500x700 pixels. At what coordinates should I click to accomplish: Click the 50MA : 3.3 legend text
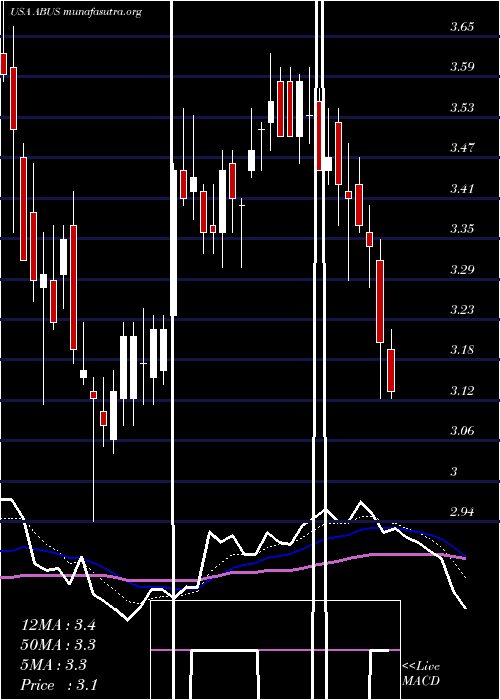pyautogui.click(x=58, y=645)
